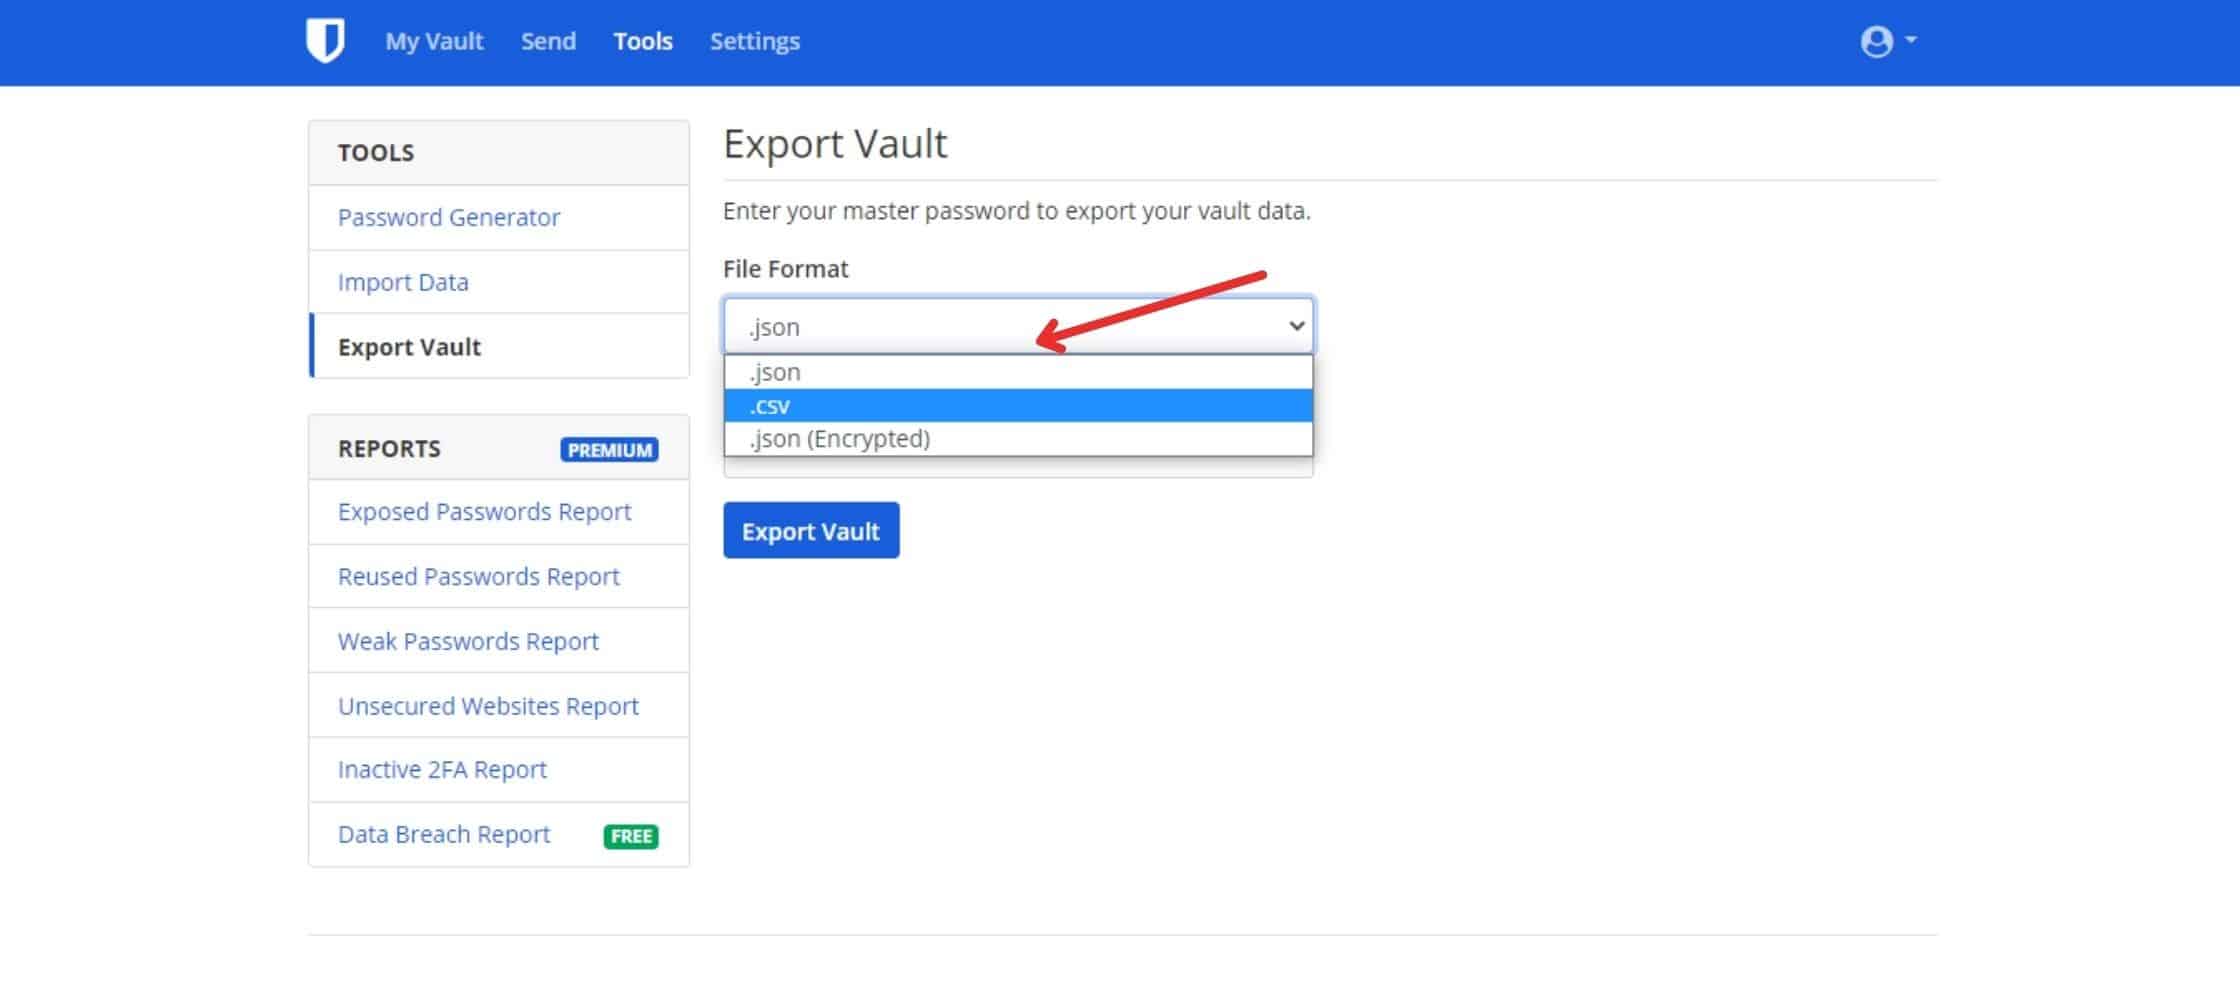Go to Import Data

[403, 282]
